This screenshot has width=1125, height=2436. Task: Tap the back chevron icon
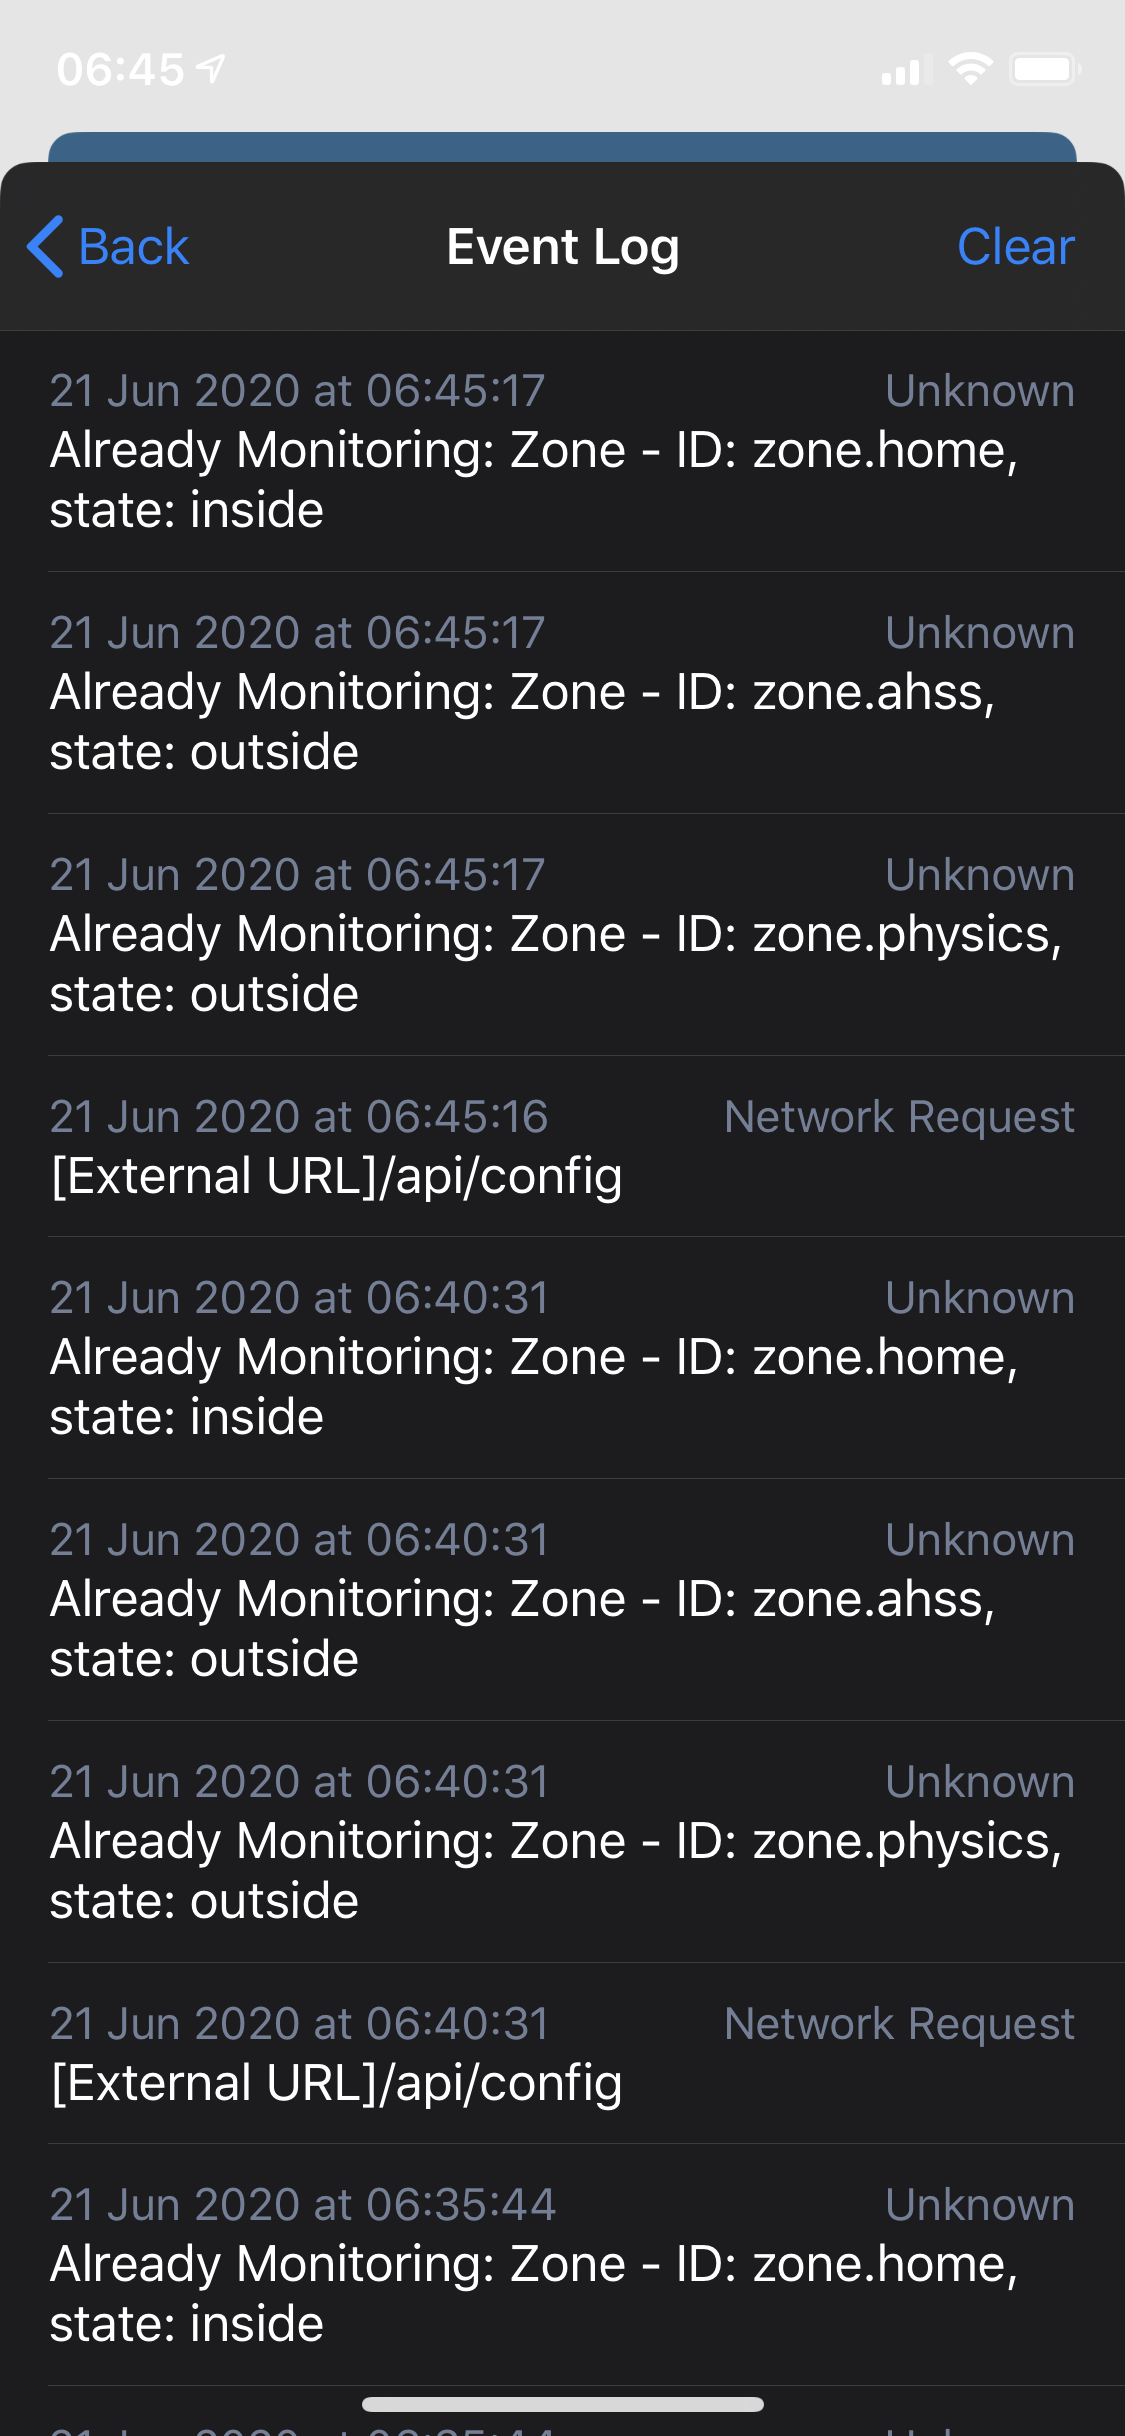(45, 246)
